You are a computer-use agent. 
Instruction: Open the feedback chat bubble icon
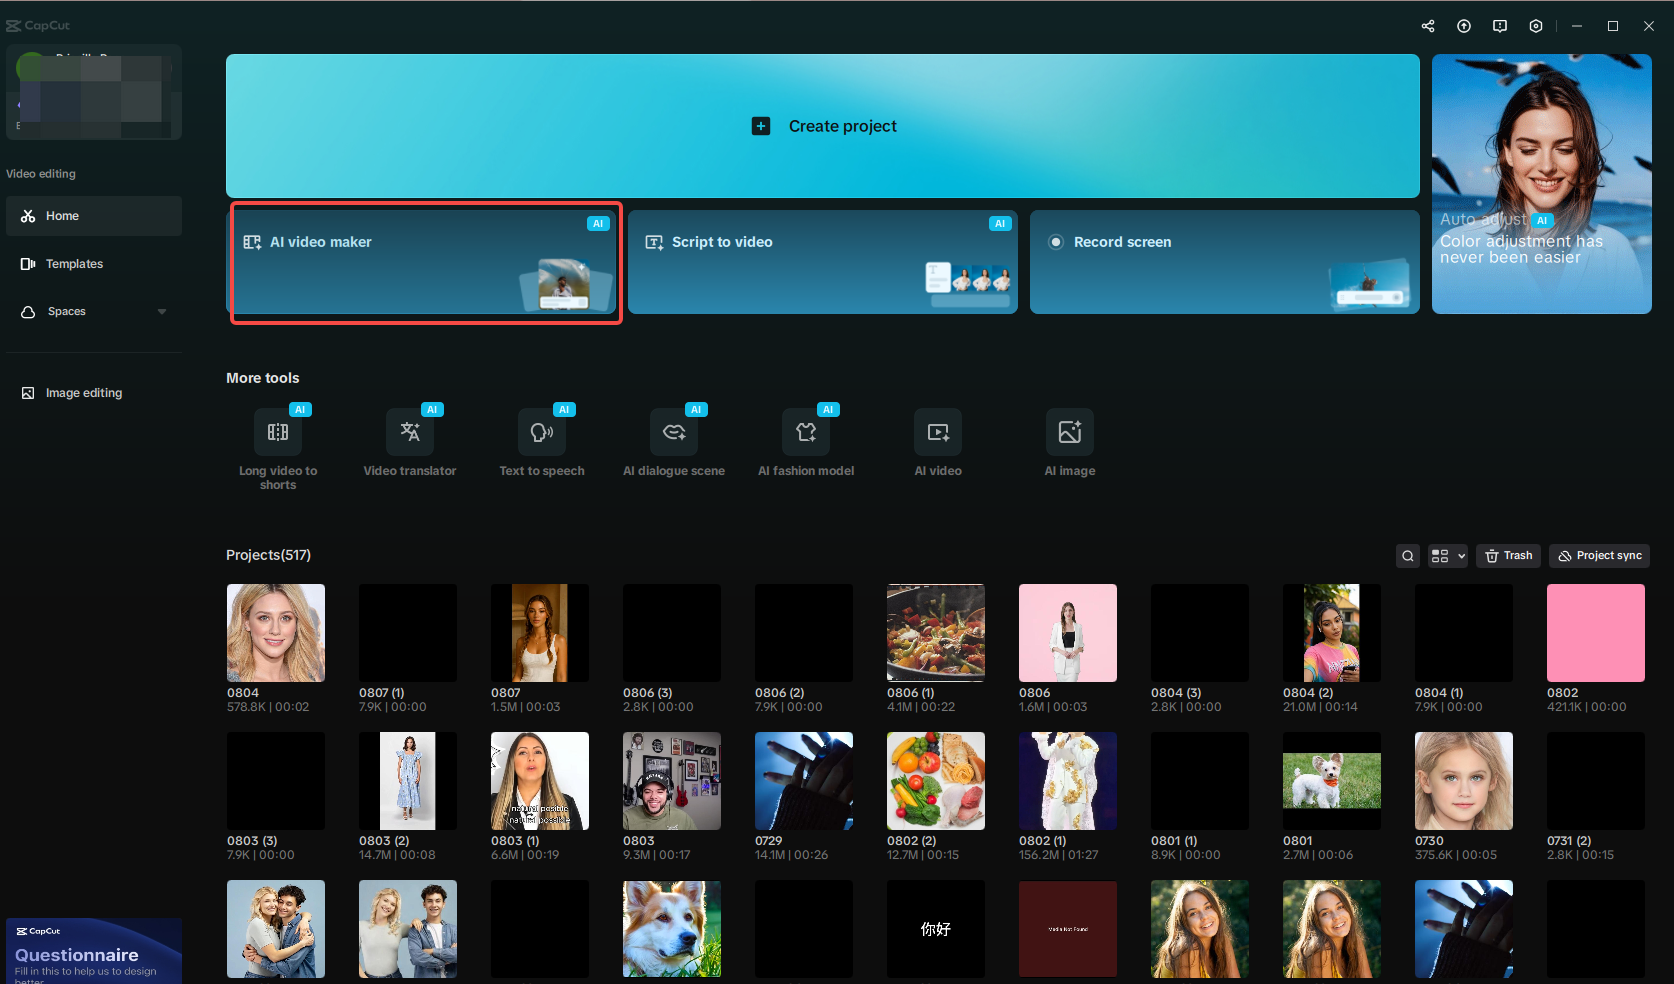[x=1500, y=25]
